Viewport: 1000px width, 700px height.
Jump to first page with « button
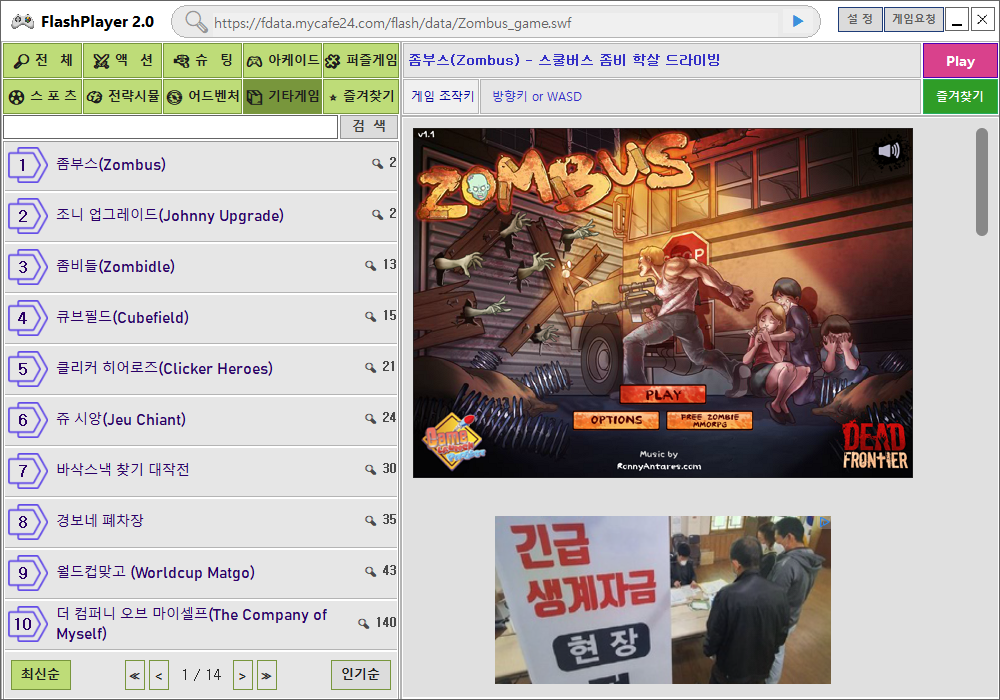click(135, 676)
